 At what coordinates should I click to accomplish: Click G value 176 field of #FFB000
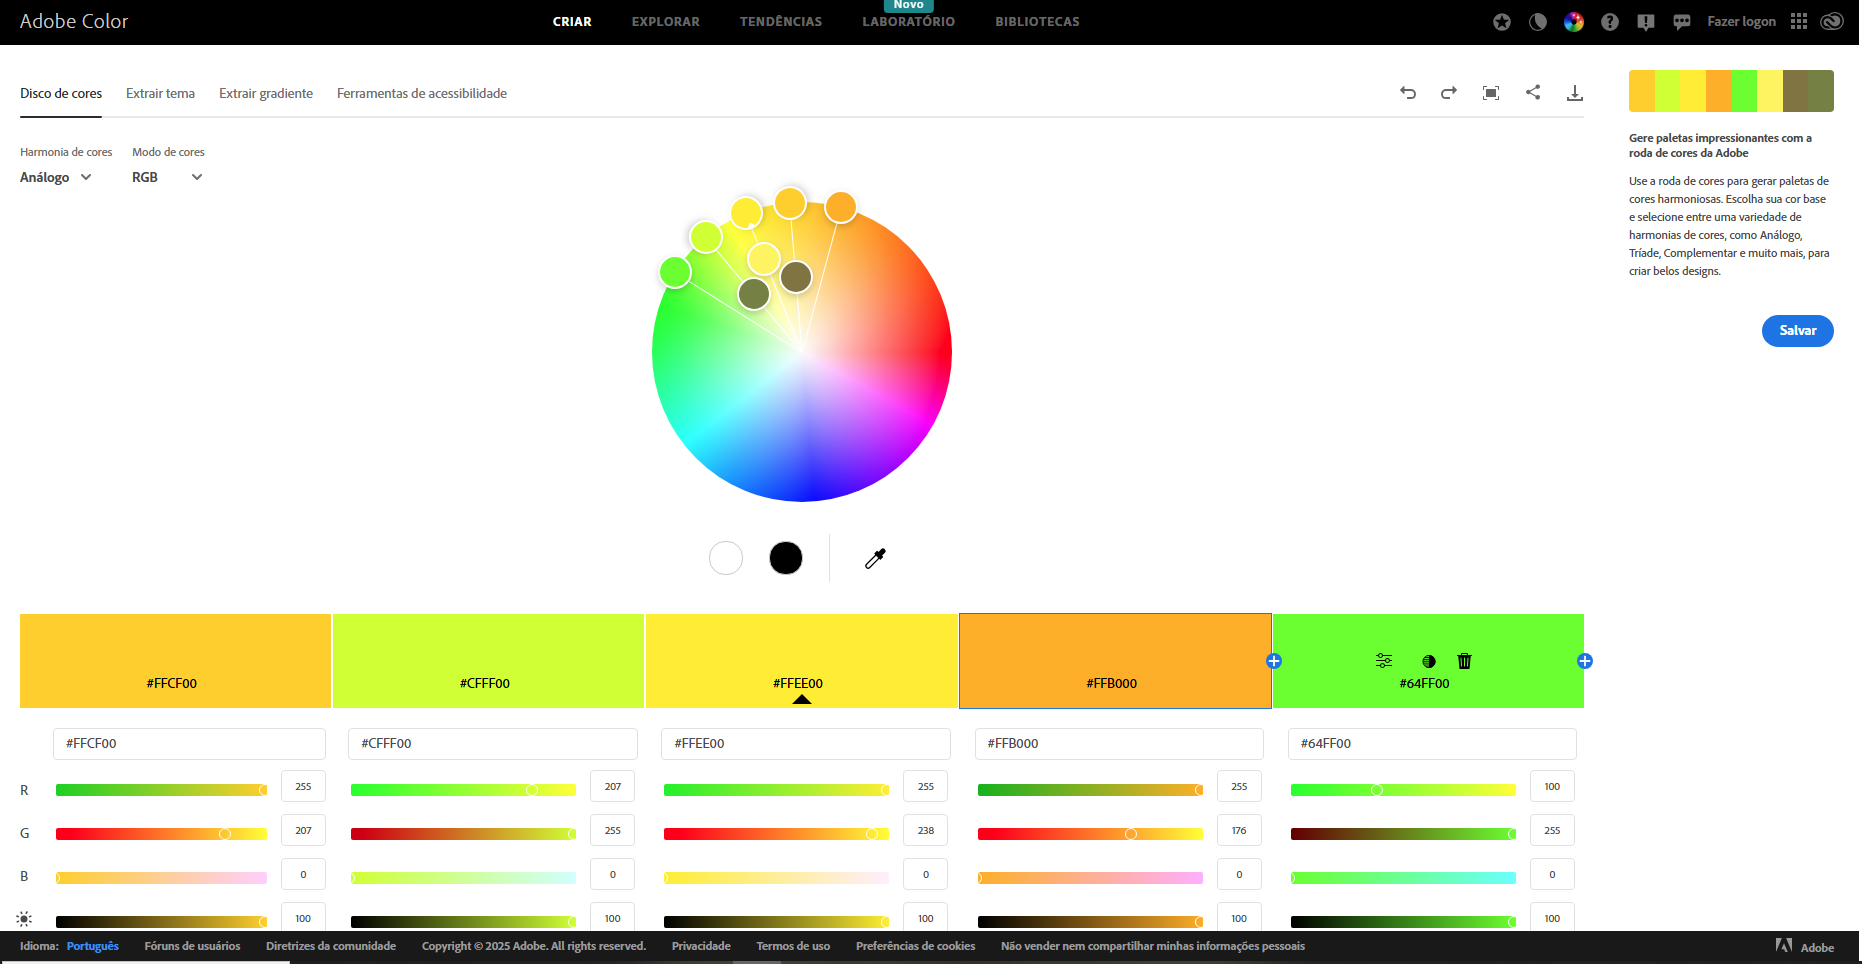tap(1239, 831)
